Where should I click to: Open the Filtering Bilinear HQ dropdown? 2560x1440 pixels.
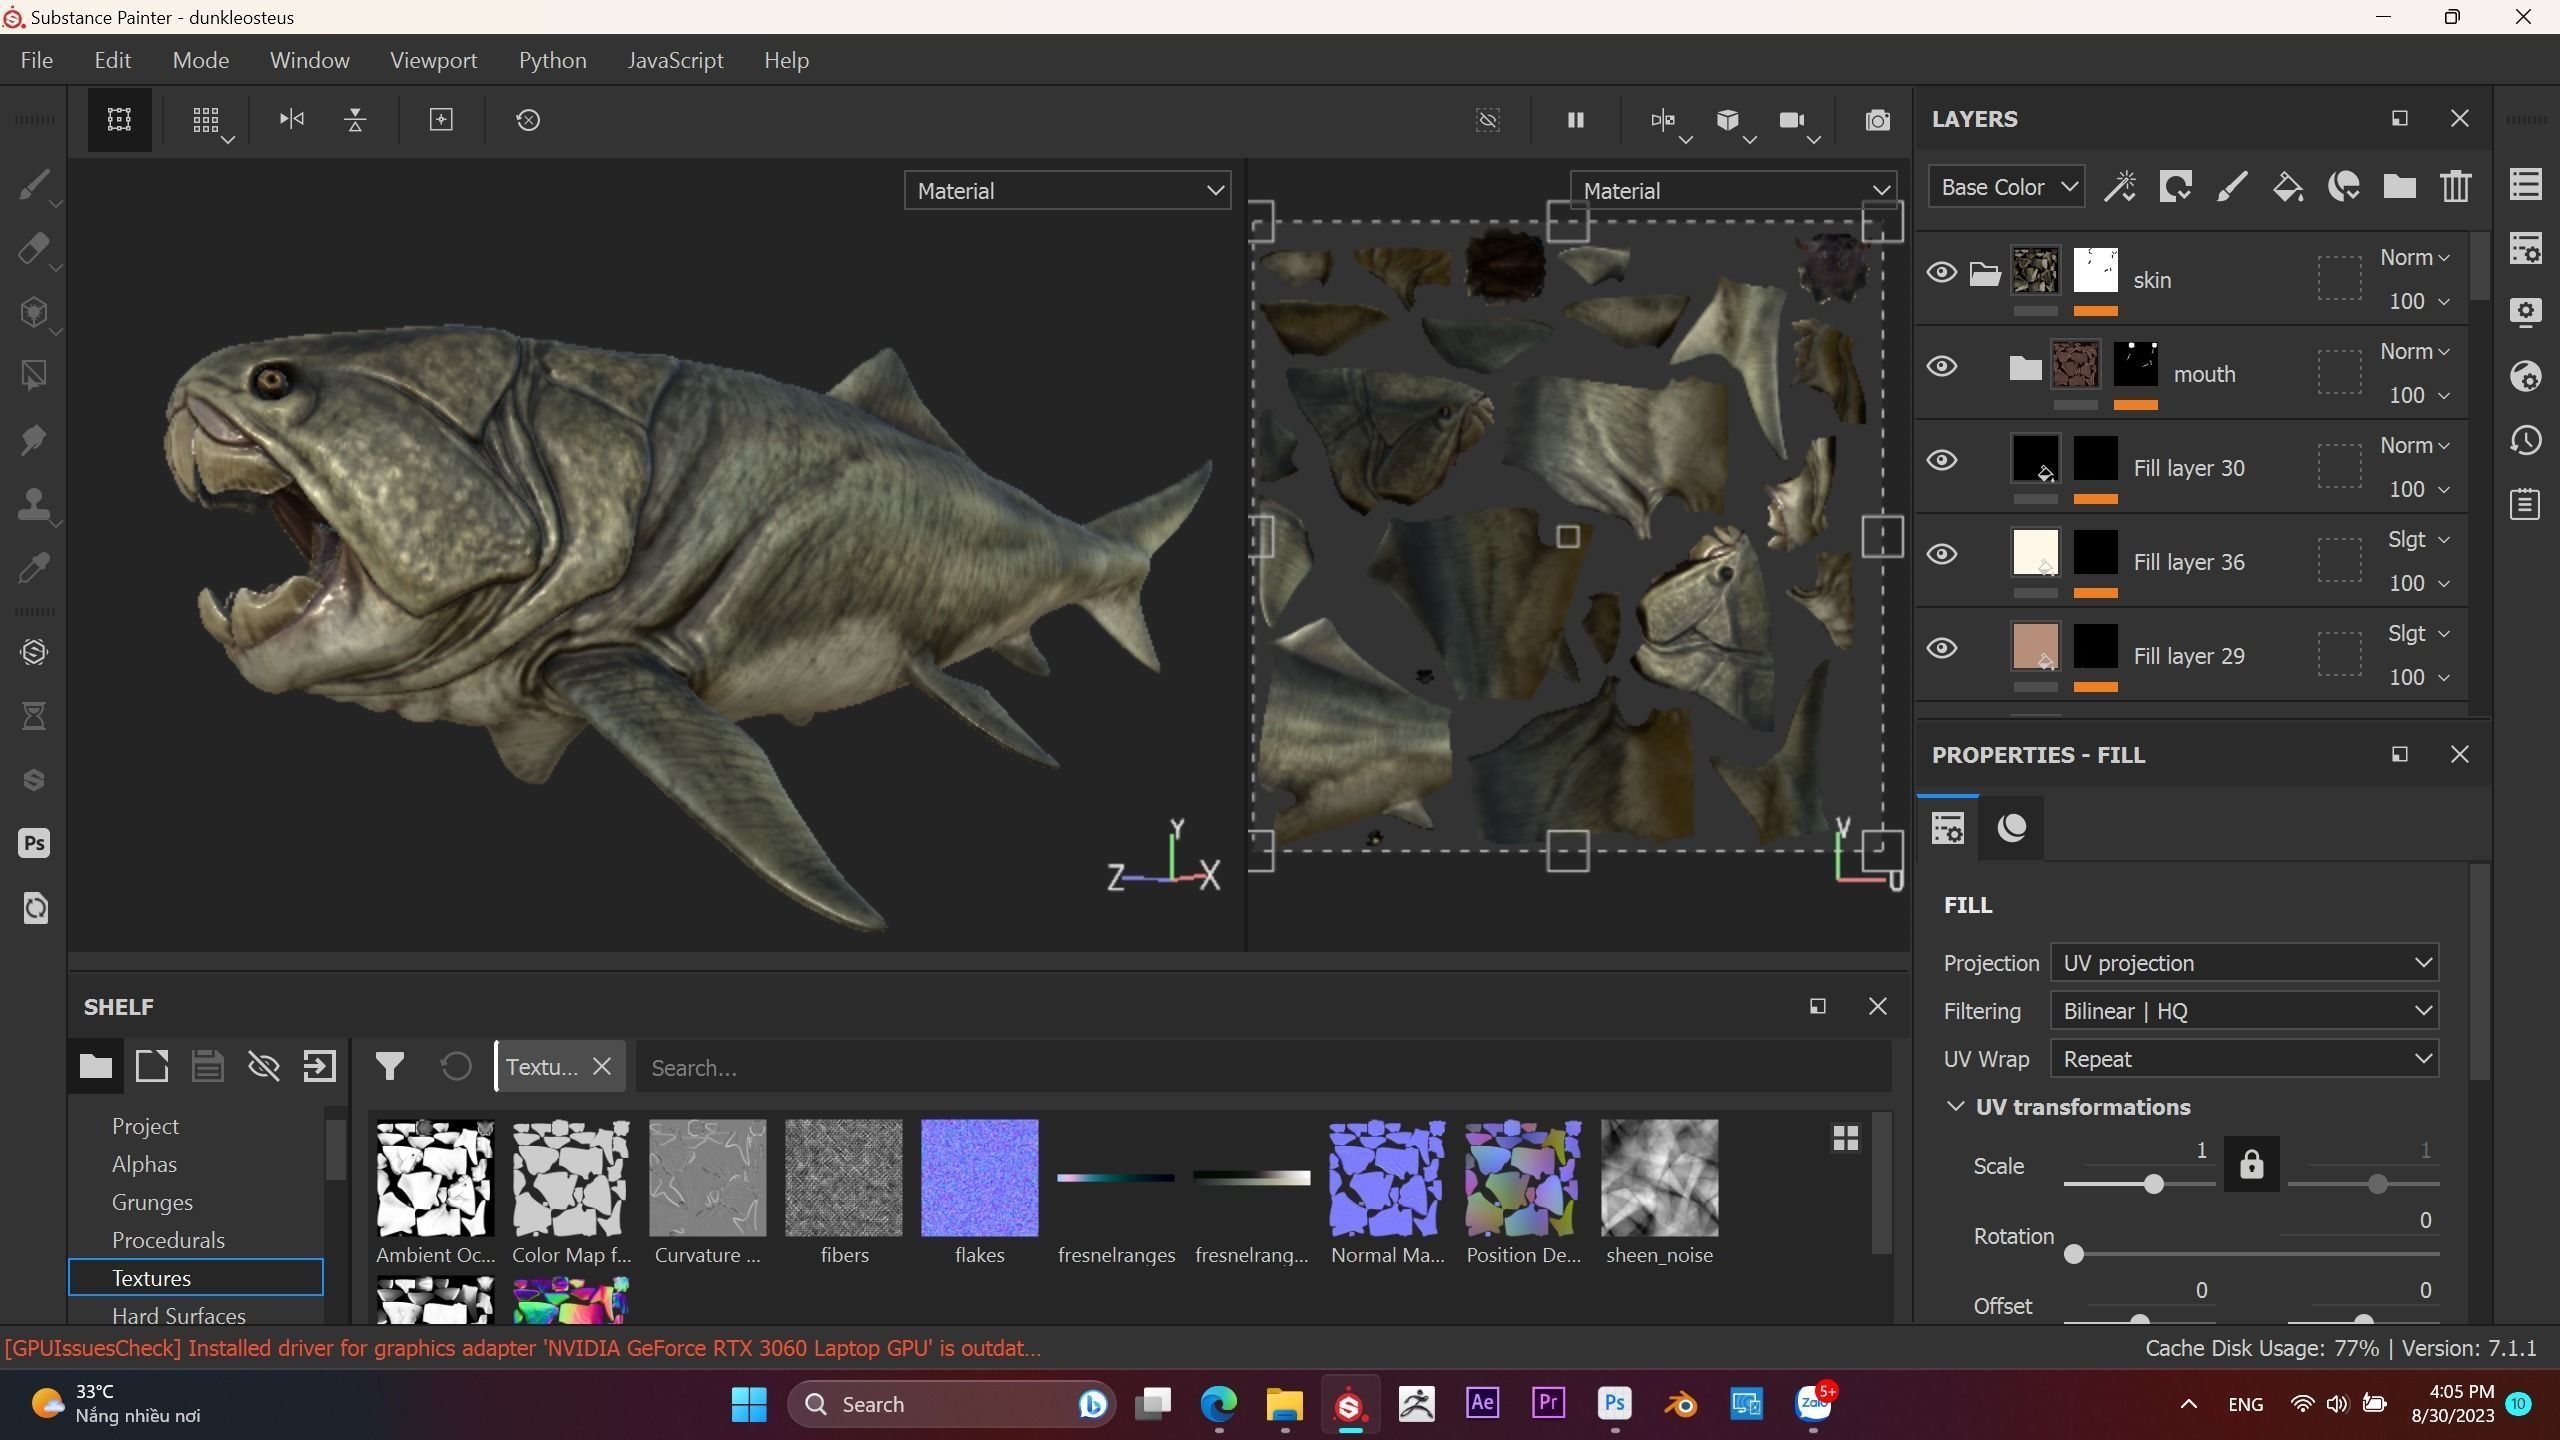pyautogui.click(x=2244, y=1010)
